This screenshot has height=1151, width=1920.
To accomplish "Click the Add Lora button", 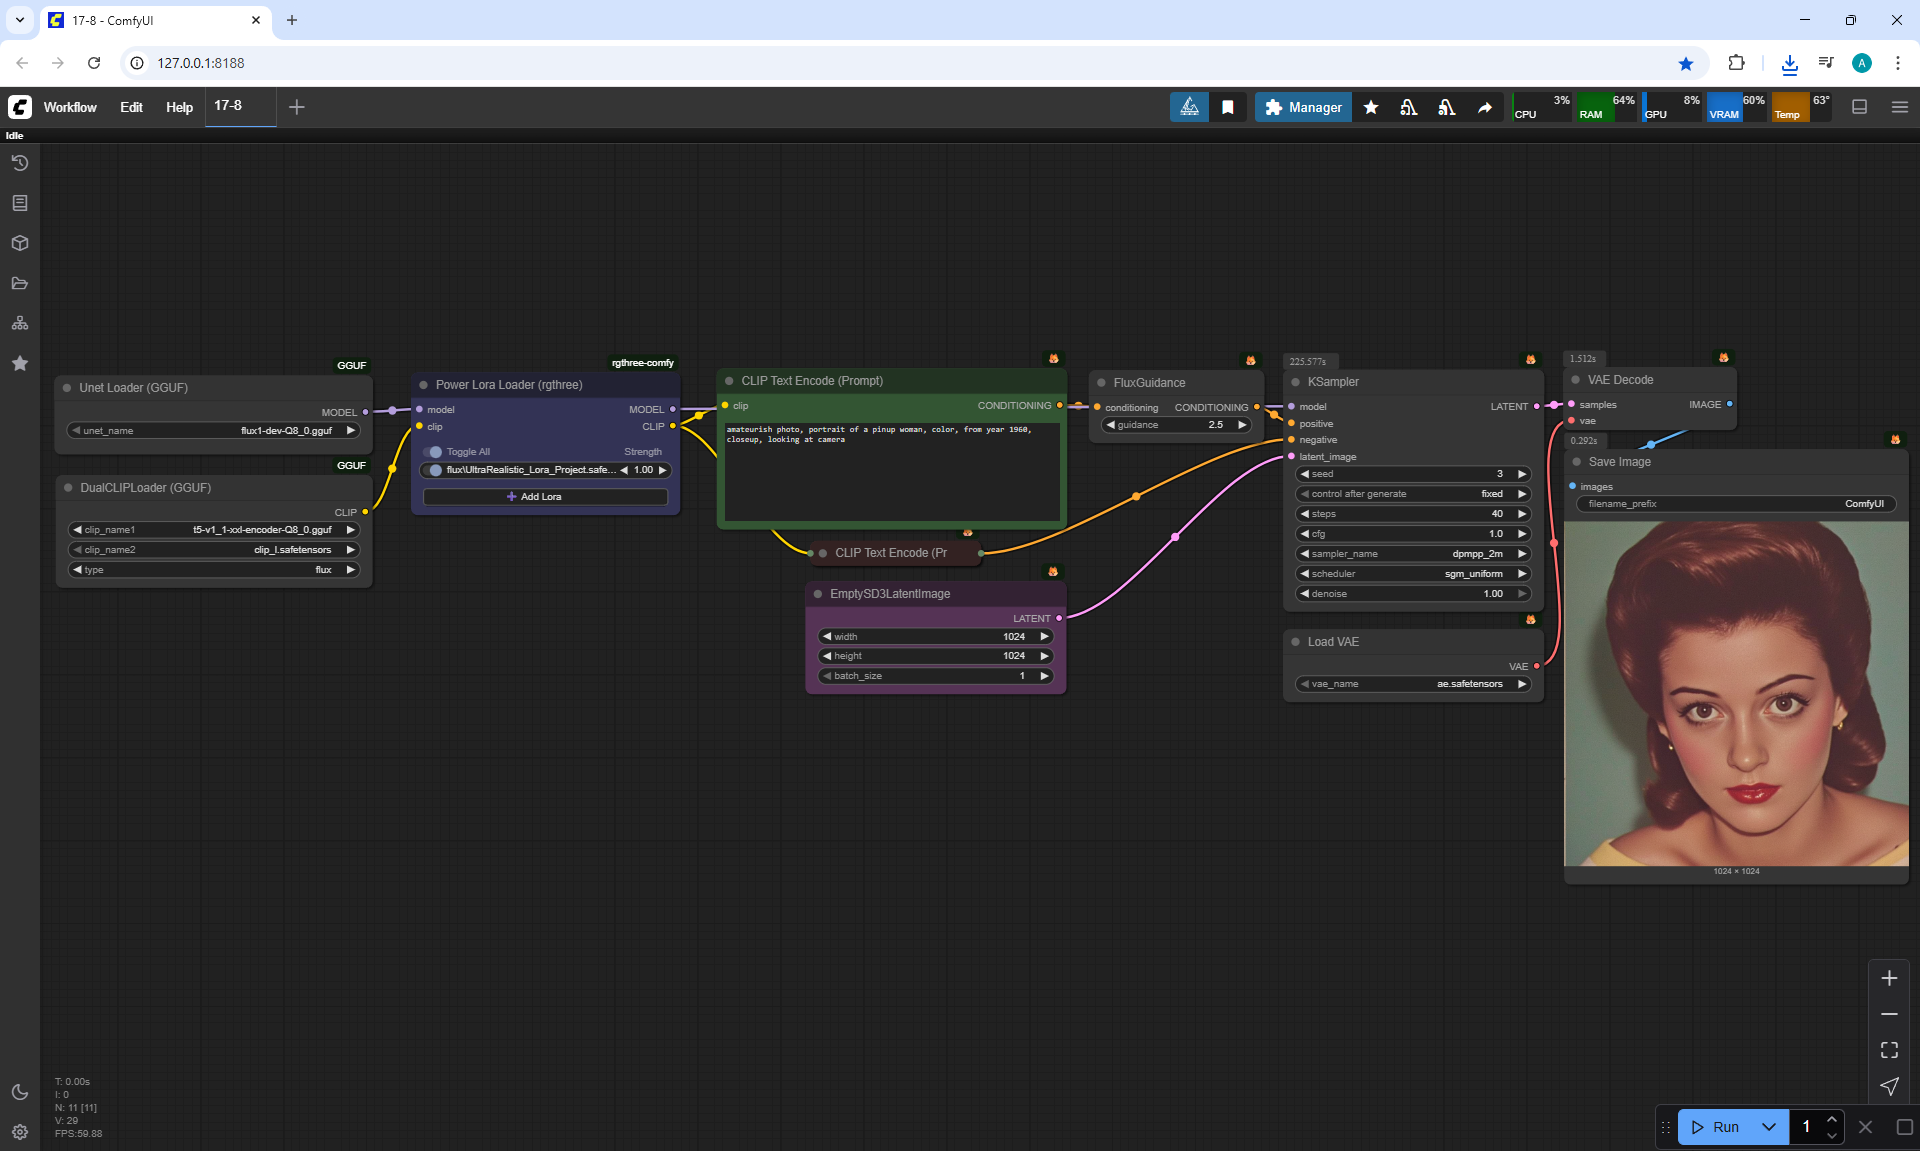I will tap(545, 497).
